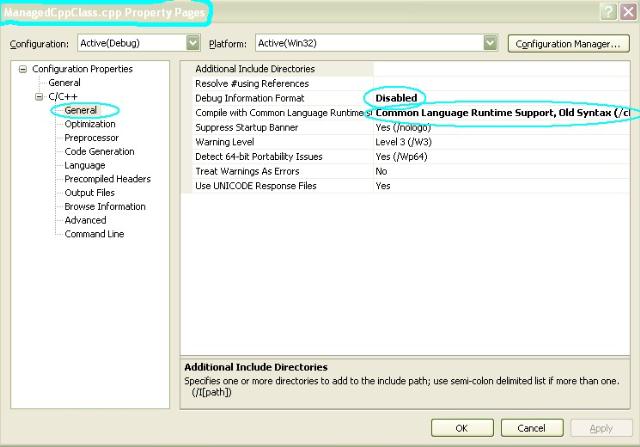This screenshot has width=640, height=447.
Task: Click the Disabled value for debug format
Action: [396, 98]
